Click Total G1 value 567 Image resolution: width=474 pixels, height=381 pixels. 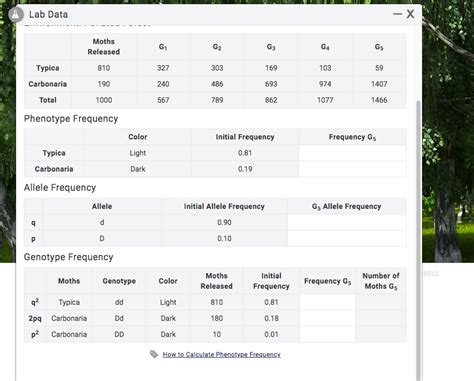pyautogui.click(x=163, y=100)
